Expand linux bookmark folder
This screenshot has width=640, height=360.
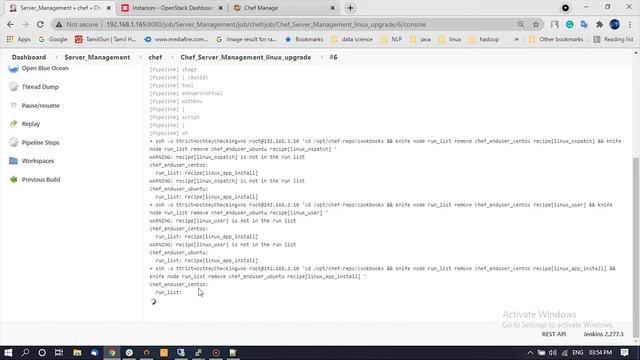[x=450, y=39]
